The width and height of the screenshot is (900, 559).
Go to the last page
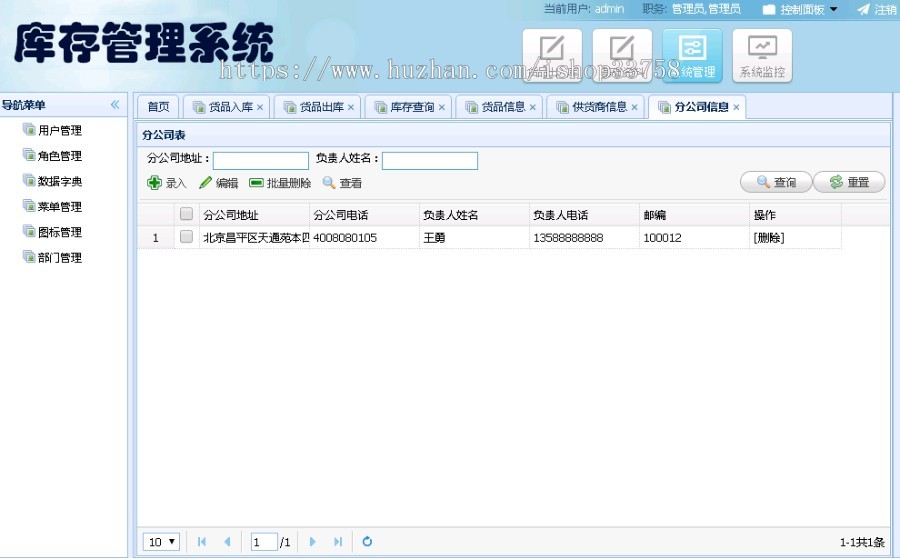pos(338,542)
